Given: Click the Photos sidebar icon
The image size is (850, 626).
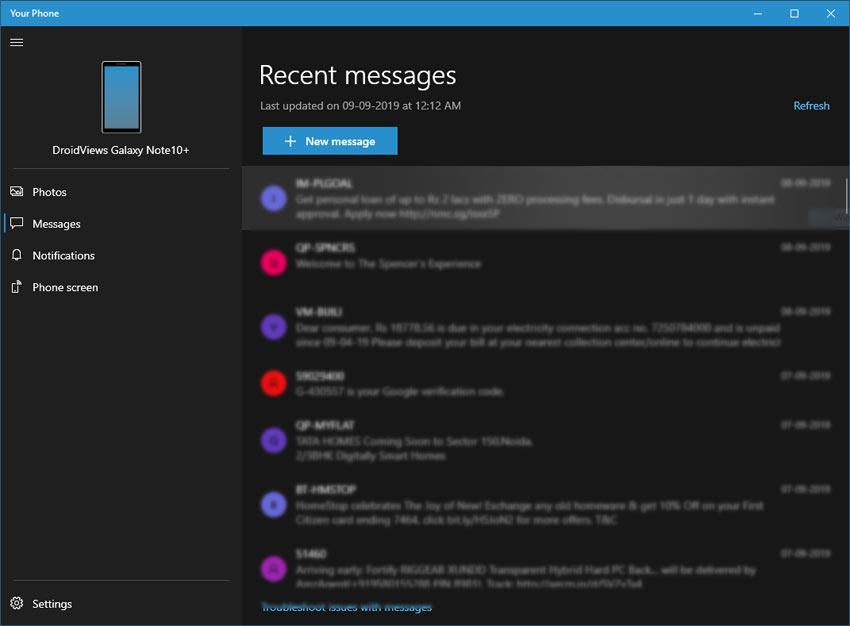Looking at the screenshot, I should coord(17,191).
